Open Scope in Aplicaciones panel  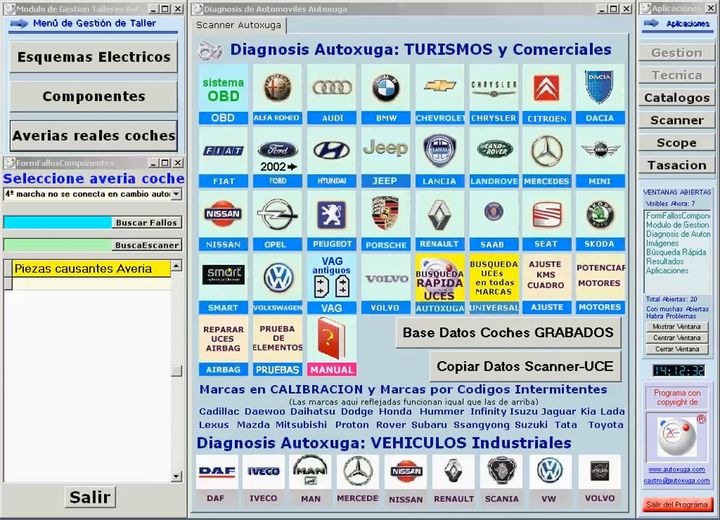[x=677, y=143]
